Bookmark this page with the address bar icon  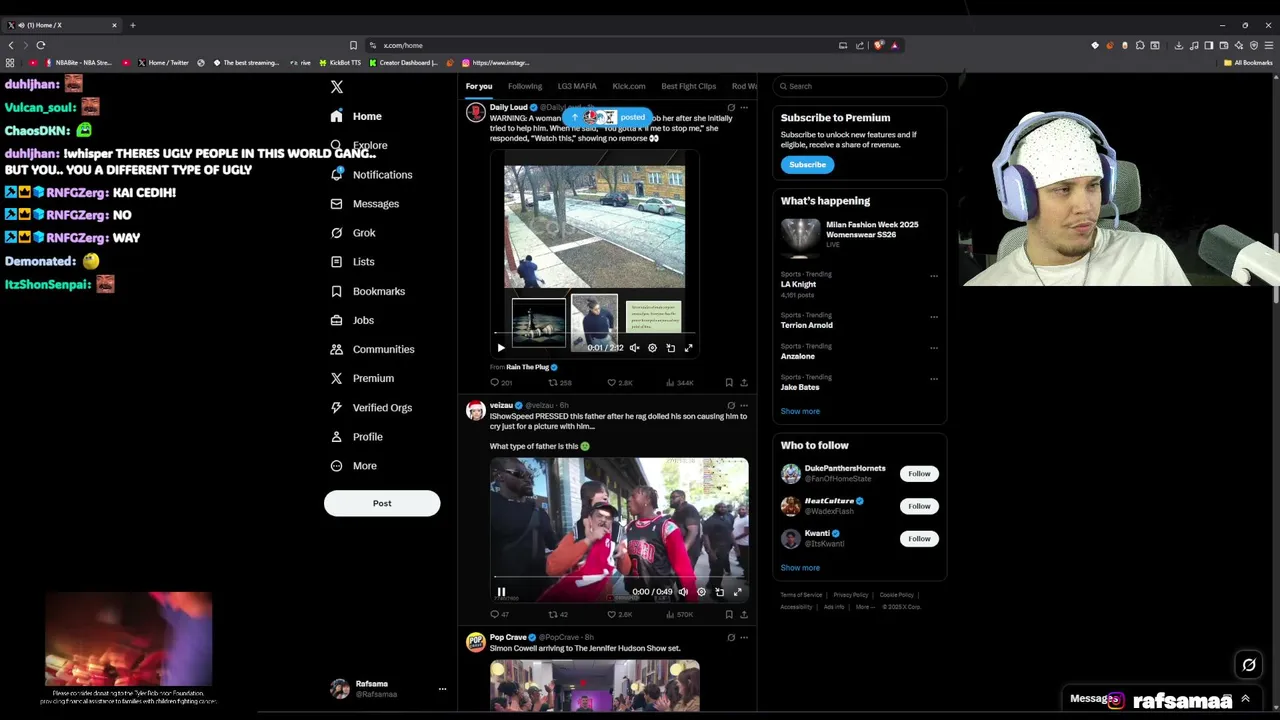pos(353,45)
